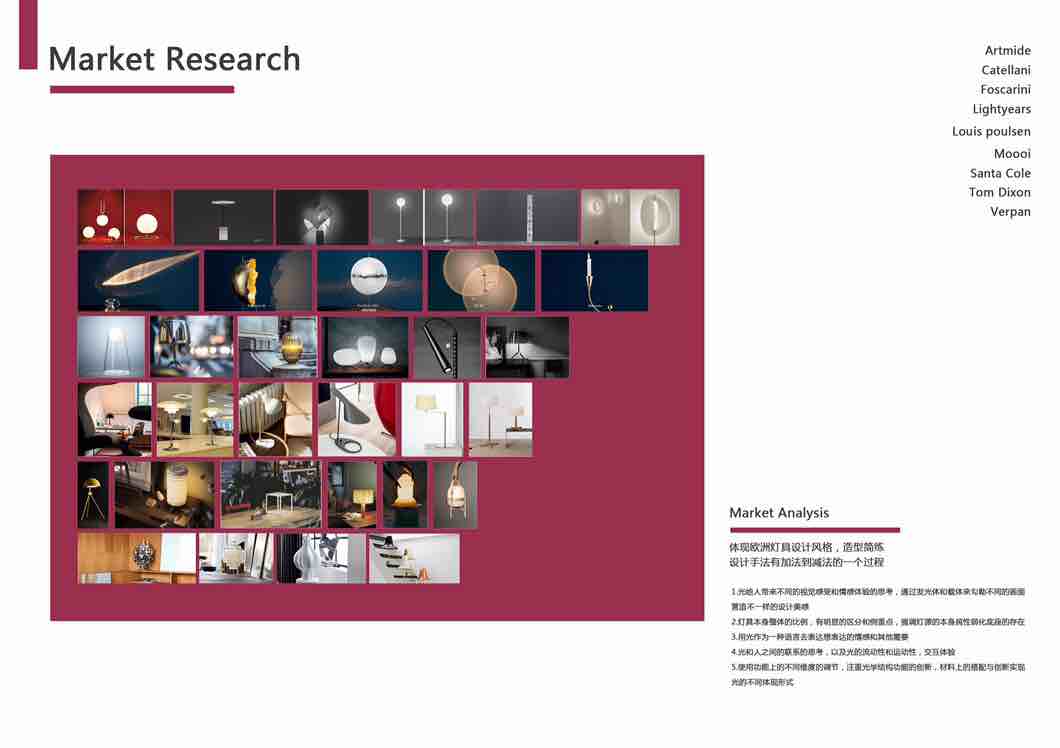Select the "Verpan" brand text
1060x748 pixels.
[1010, 212]
